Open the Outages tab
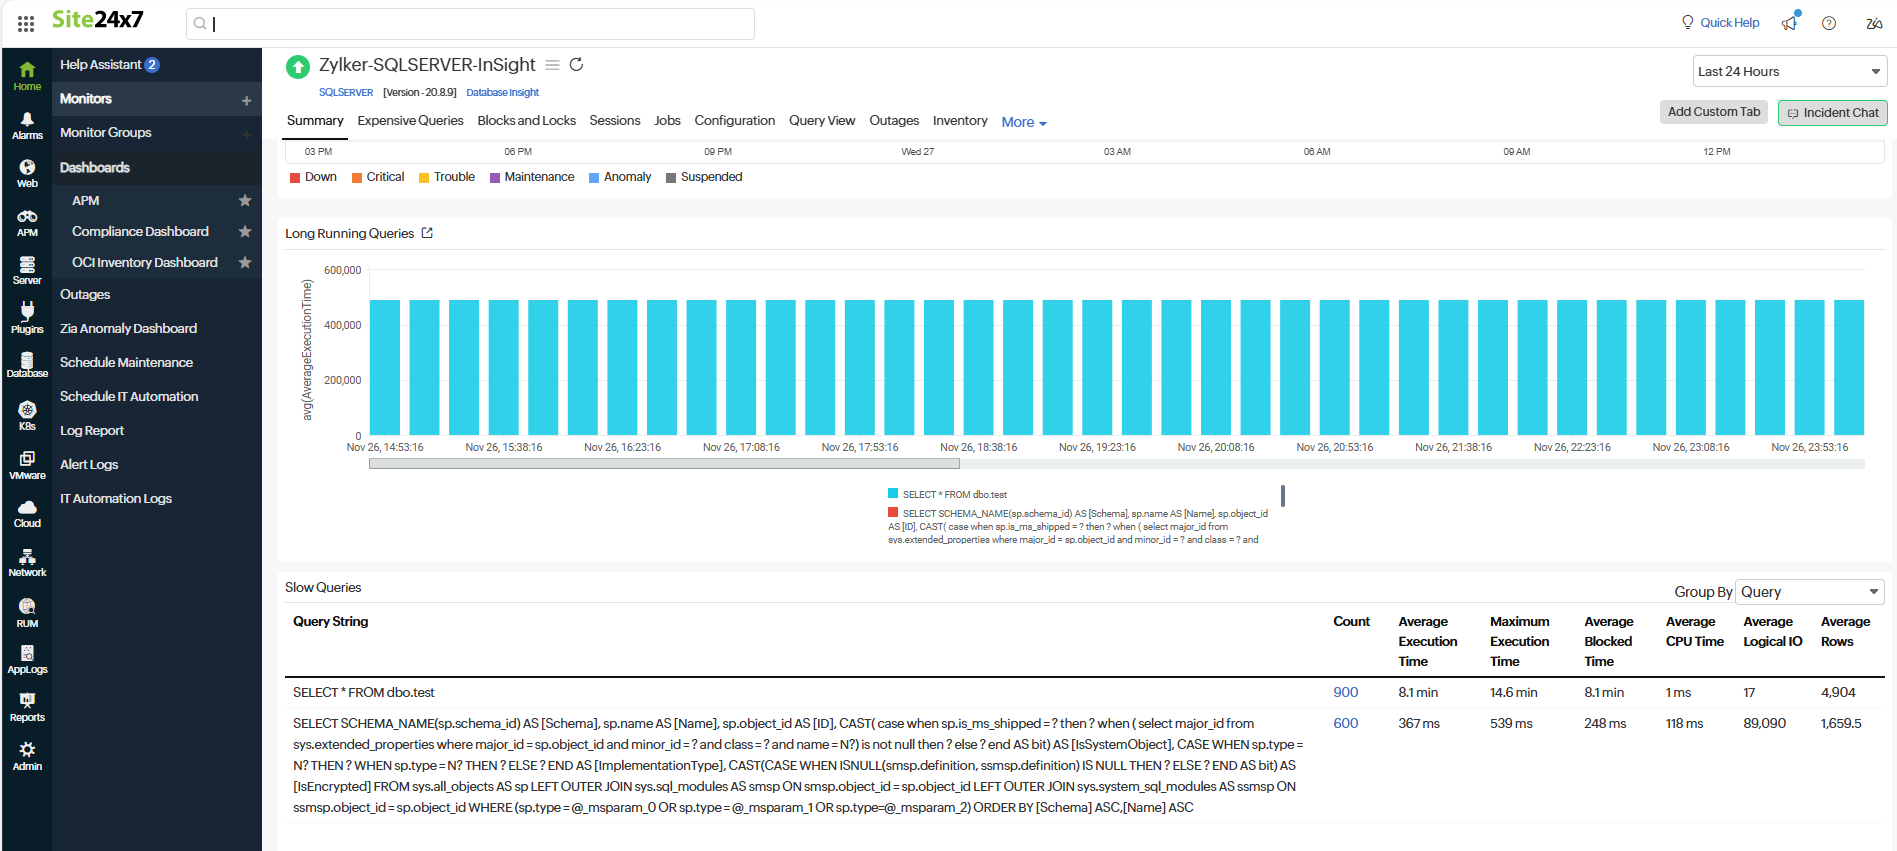This screenshot has width=1897, height=851. [893, 120]
